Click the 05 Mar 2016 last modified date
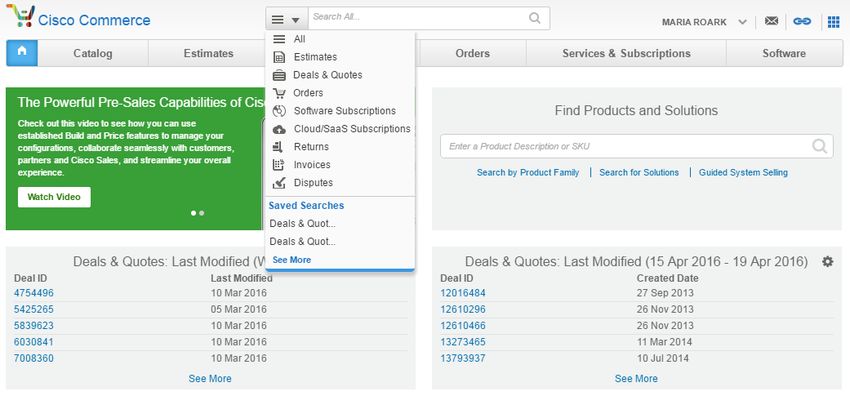The height and width of the screenshot is (396, 850). 239,309
